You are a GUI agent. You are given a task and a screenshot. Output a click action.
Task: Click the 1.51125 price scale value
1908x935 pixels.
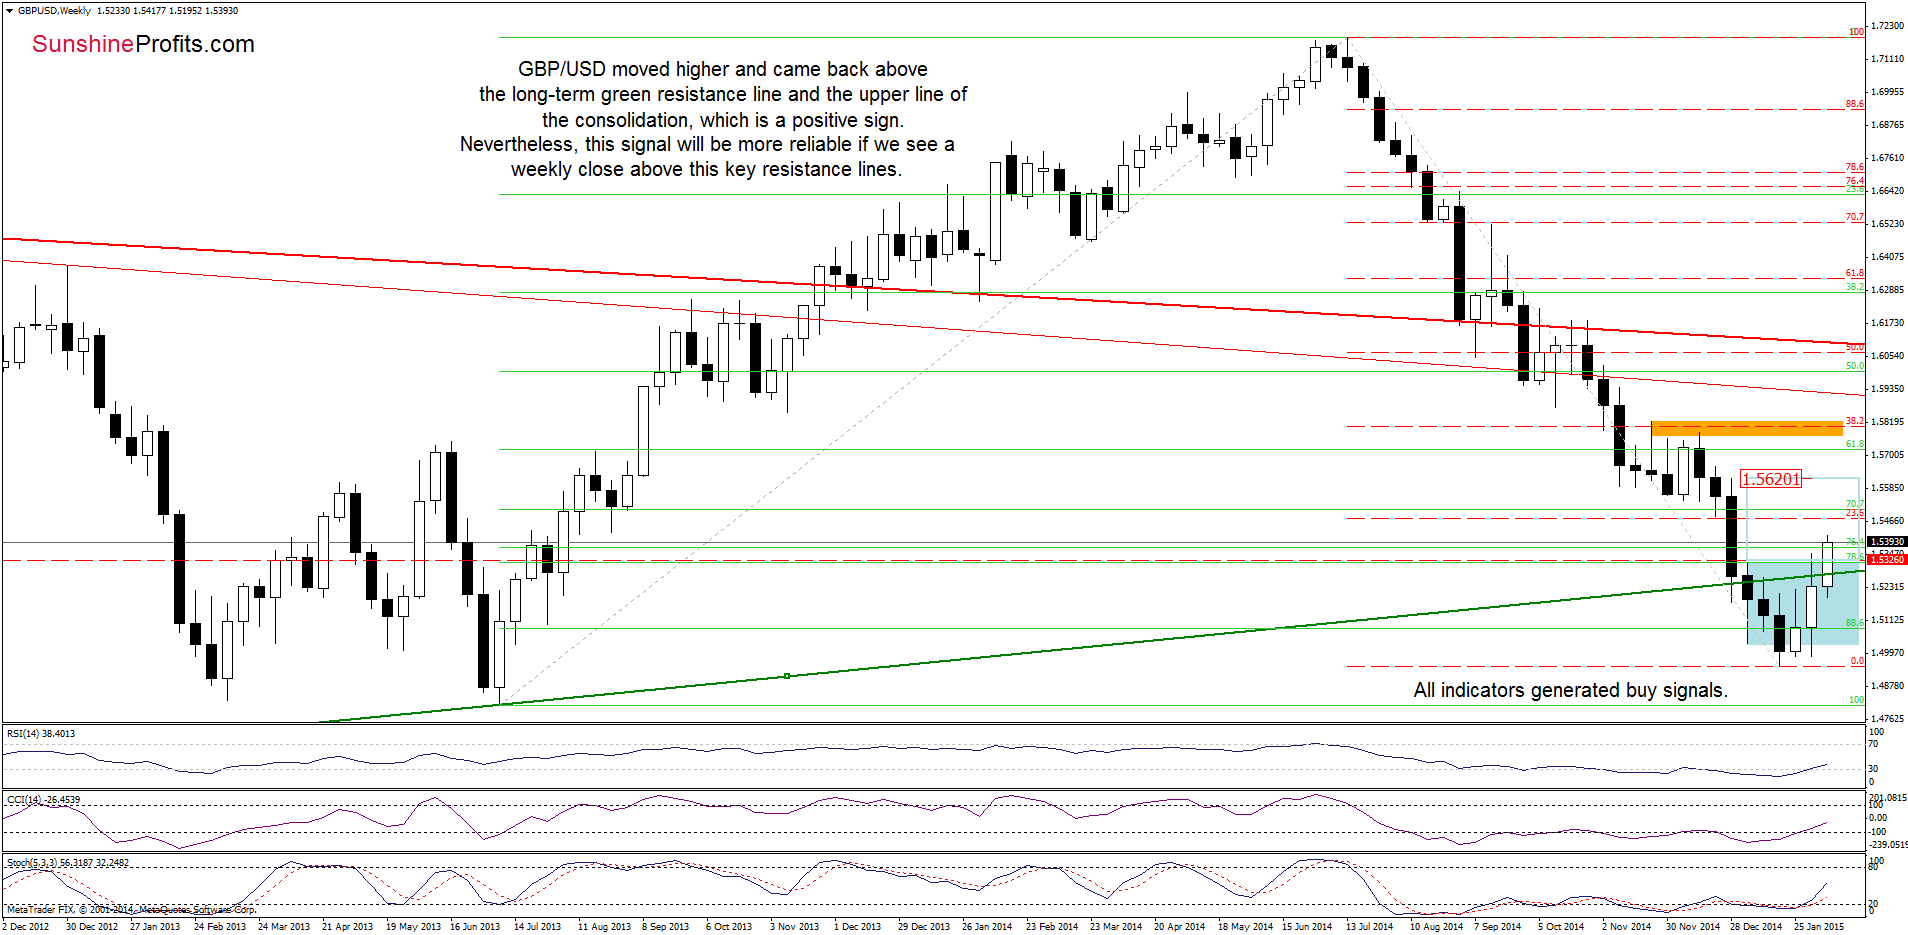point(1887,619)
